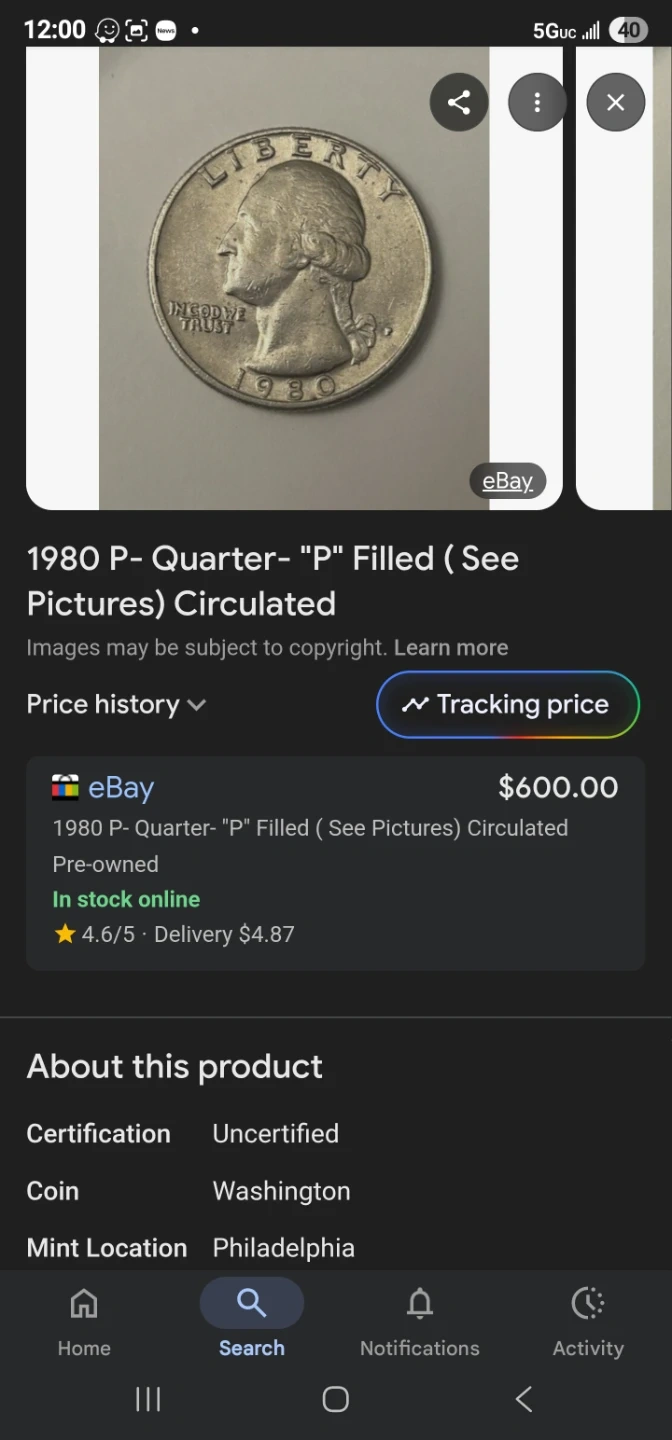Close the image viewer with X
This screenshot has width=672, height=1440.
coord(615,102)
